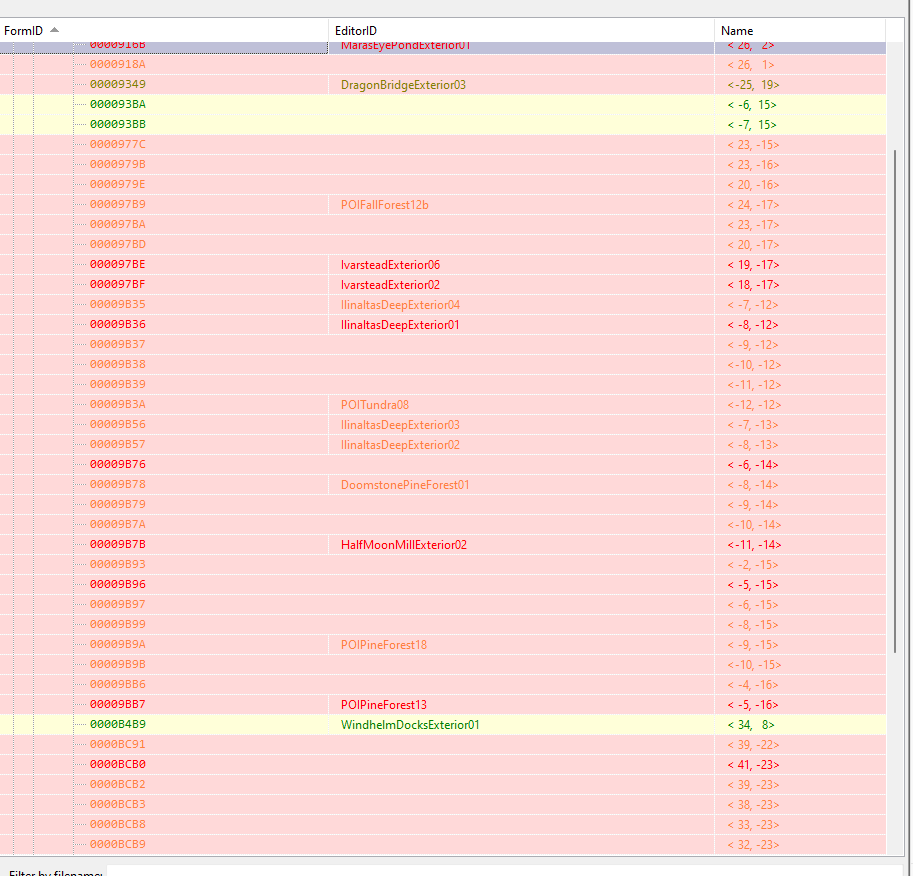Select FormID 000093BB row
The height and width of the screenshot is (876, 913).
tap(443, 125)
